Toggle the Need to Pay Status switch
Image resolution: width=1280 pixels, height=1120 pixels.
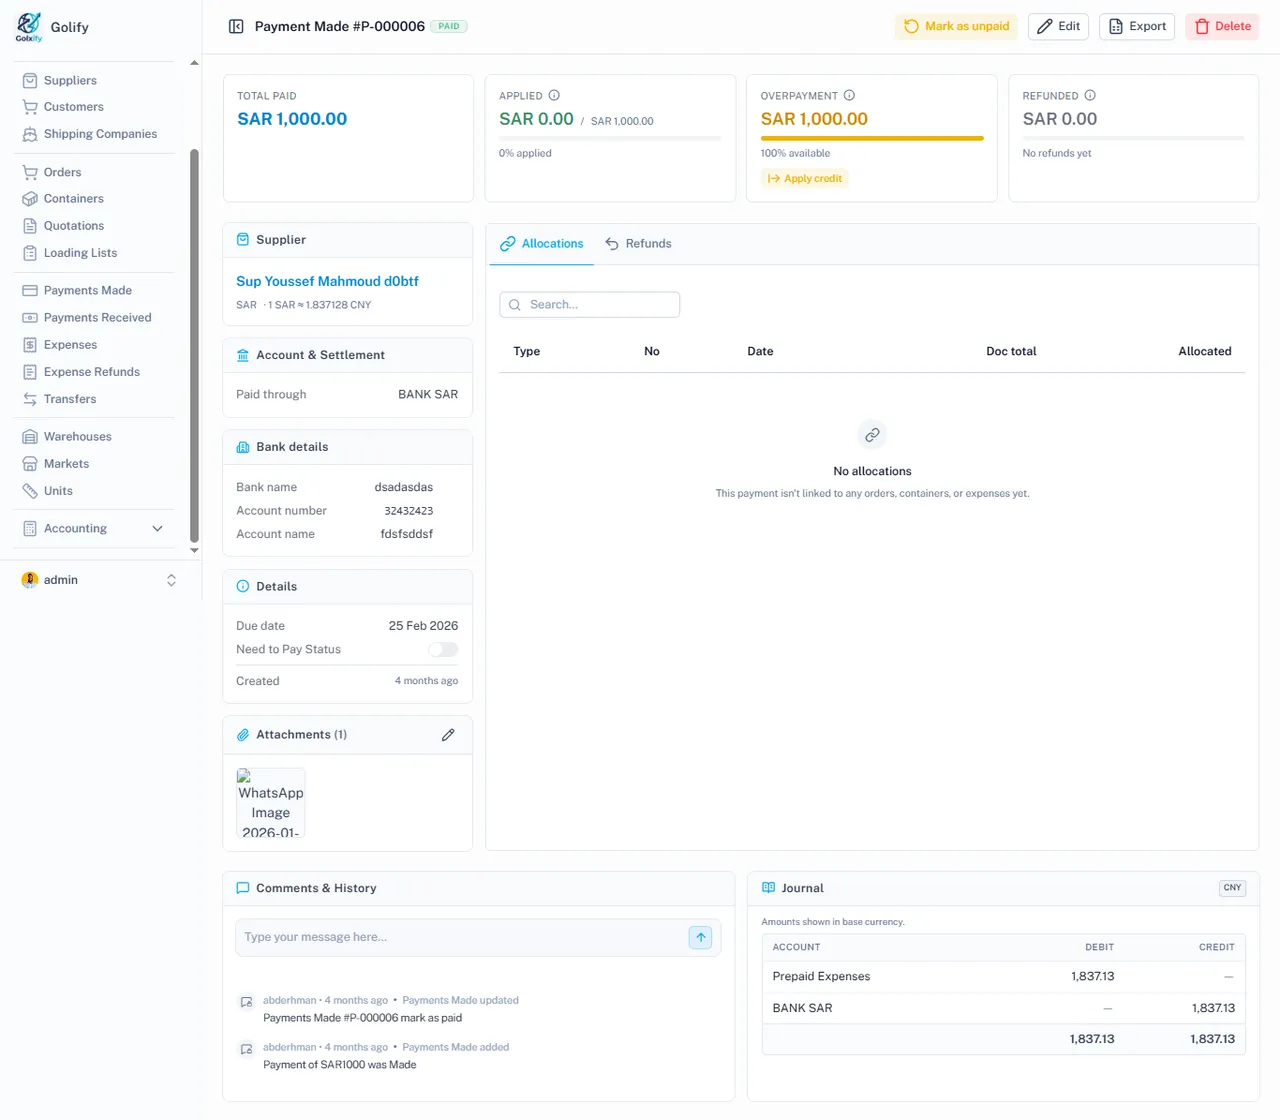[443, 650]
